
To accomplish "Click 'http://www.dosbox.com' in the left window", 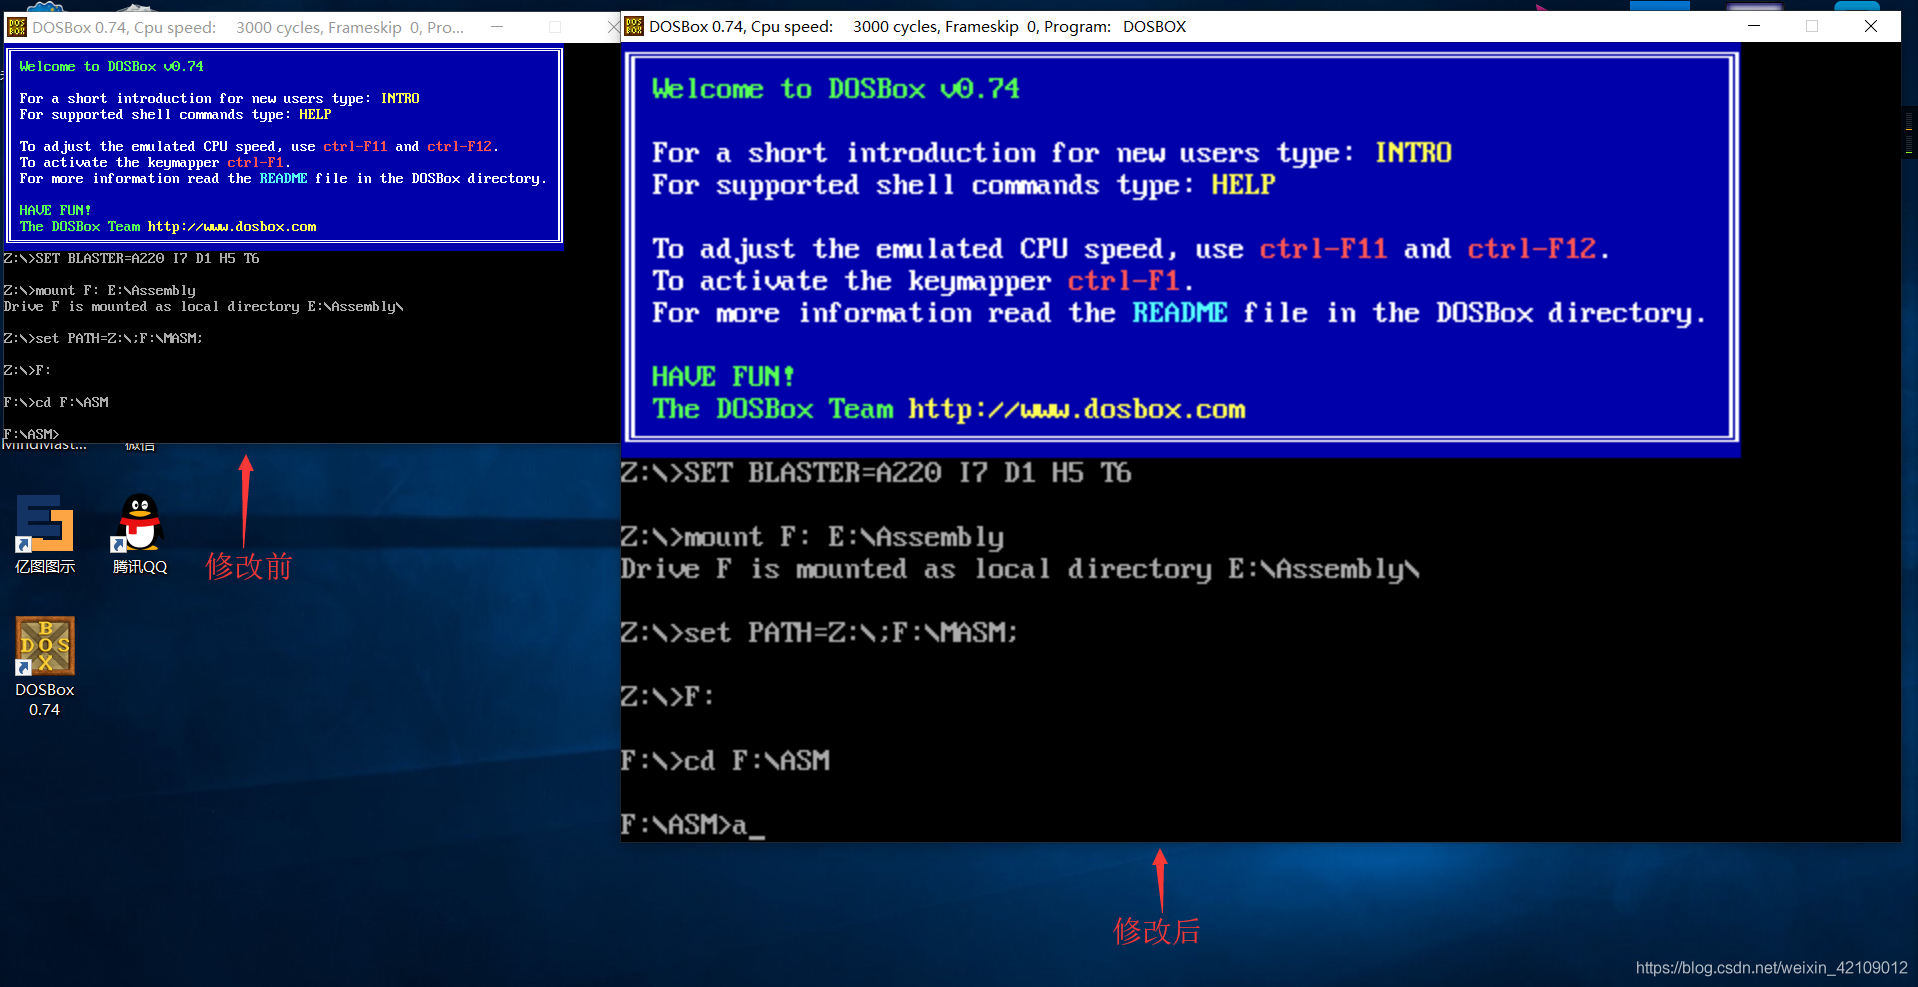I will (x=232, y=227).
